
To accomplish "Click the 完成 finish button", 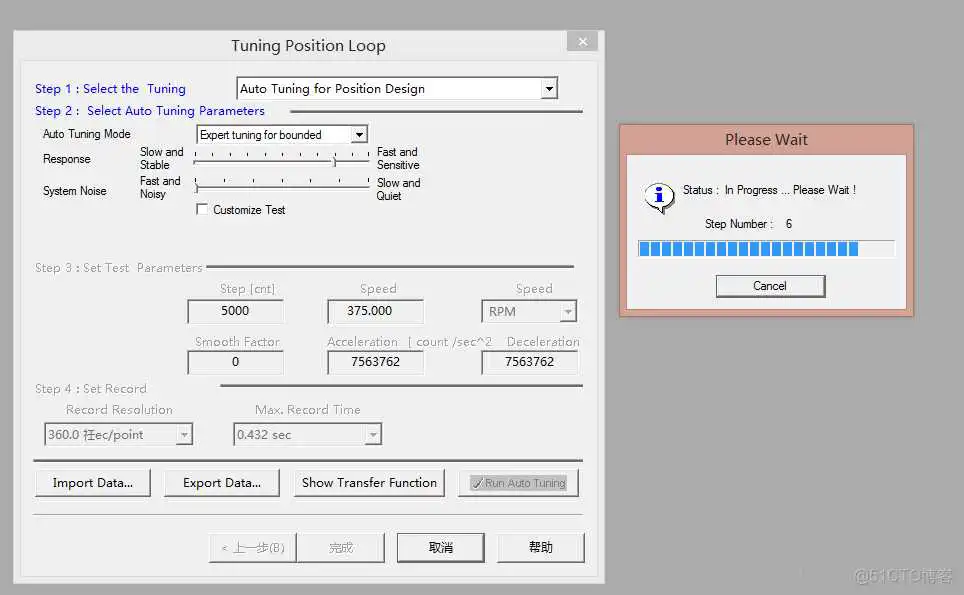I will [341, 547].
